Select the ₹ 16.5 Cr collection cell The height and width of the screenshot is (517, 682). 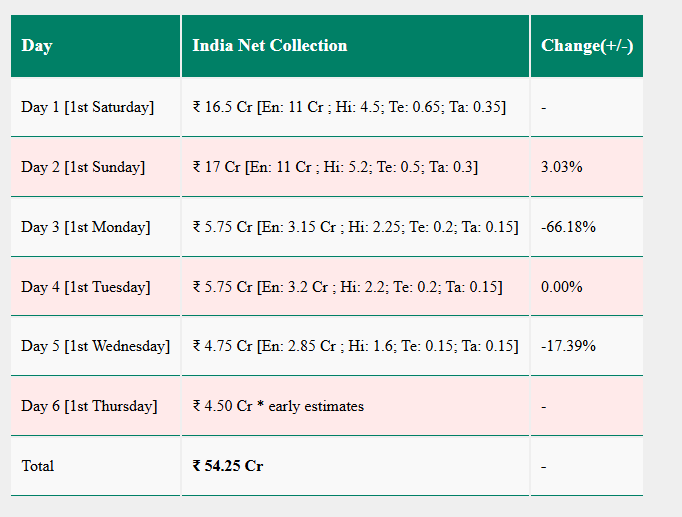[355, 107]
